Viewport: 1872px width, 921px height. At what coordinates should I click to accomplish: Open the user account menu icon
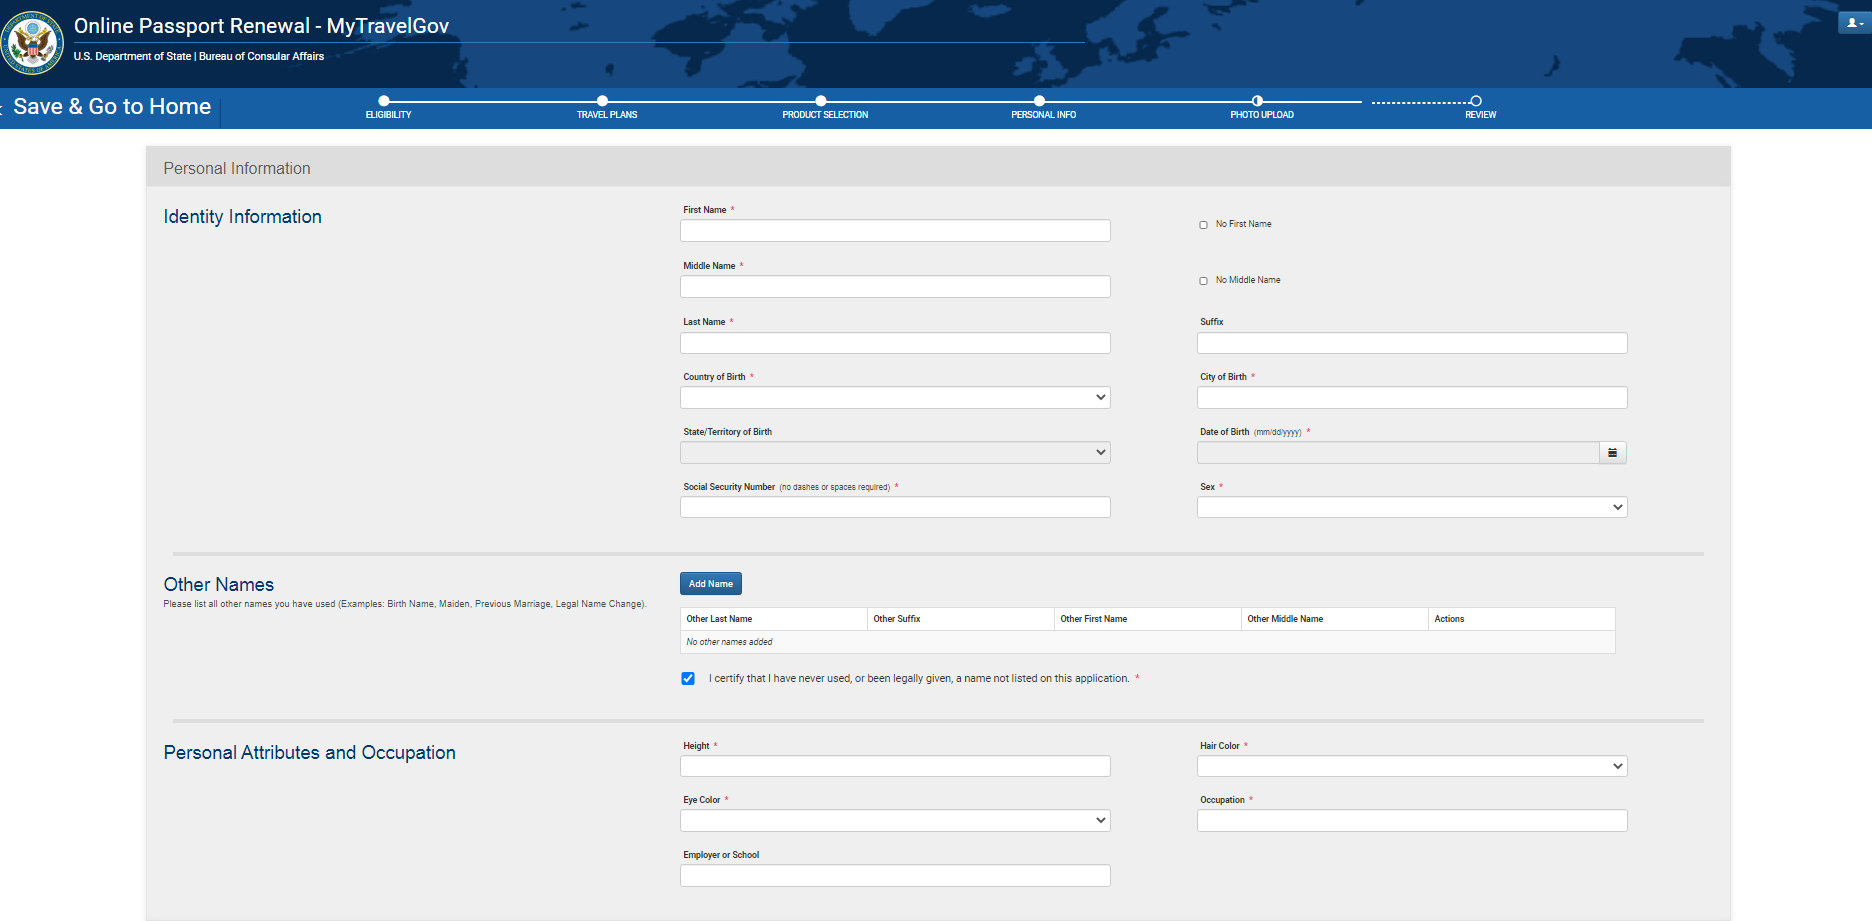1853,23
